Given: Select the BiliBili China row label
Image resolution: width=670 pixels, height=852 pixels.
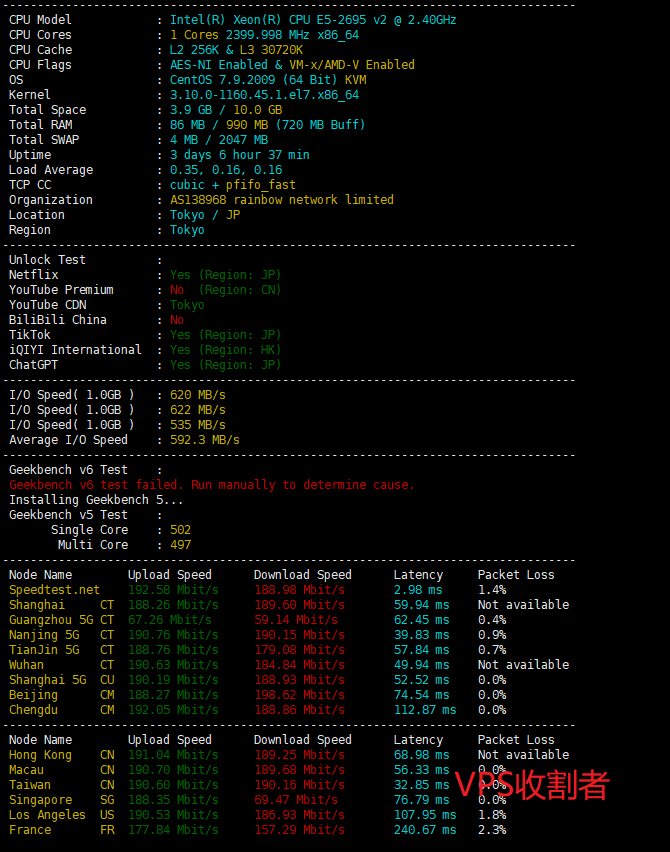Looking at the screenshot, I should pyautogui.click(x=58, y=320).
